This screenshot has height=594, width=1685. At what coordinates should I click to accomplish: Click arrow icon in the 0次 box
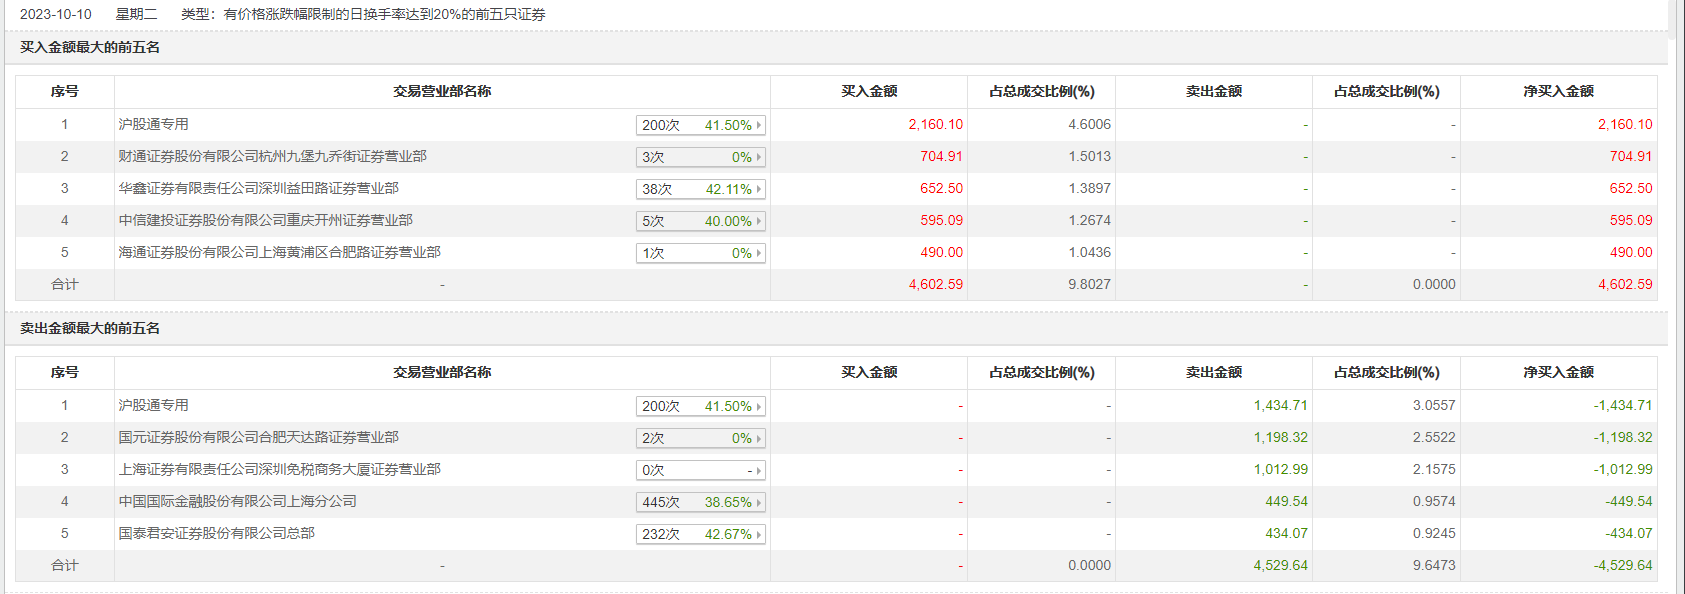[x=759, y=470]
